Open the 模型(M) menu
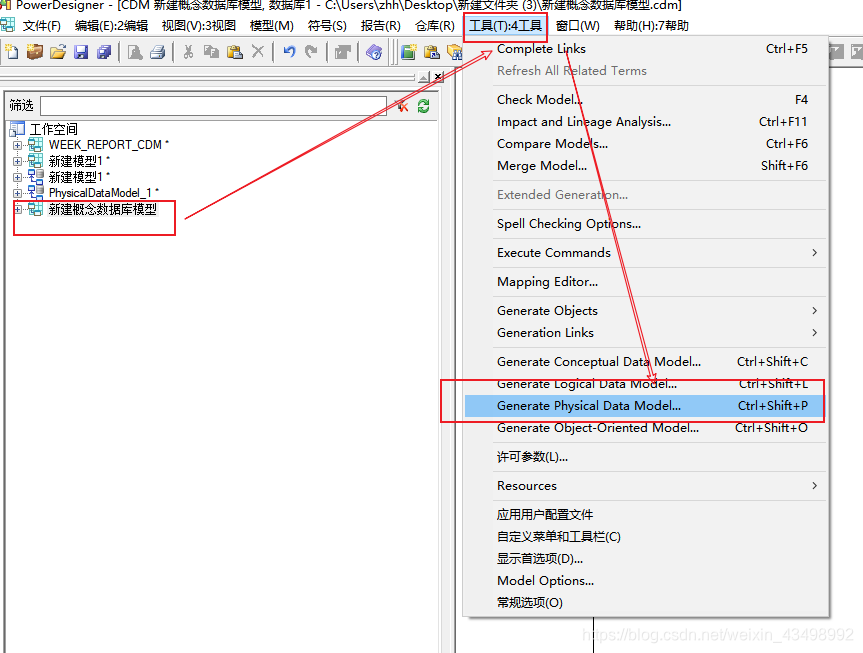Image resolution: width=863 pixels, height=653 pixels. pyautogui.click(x=271, y=26)
